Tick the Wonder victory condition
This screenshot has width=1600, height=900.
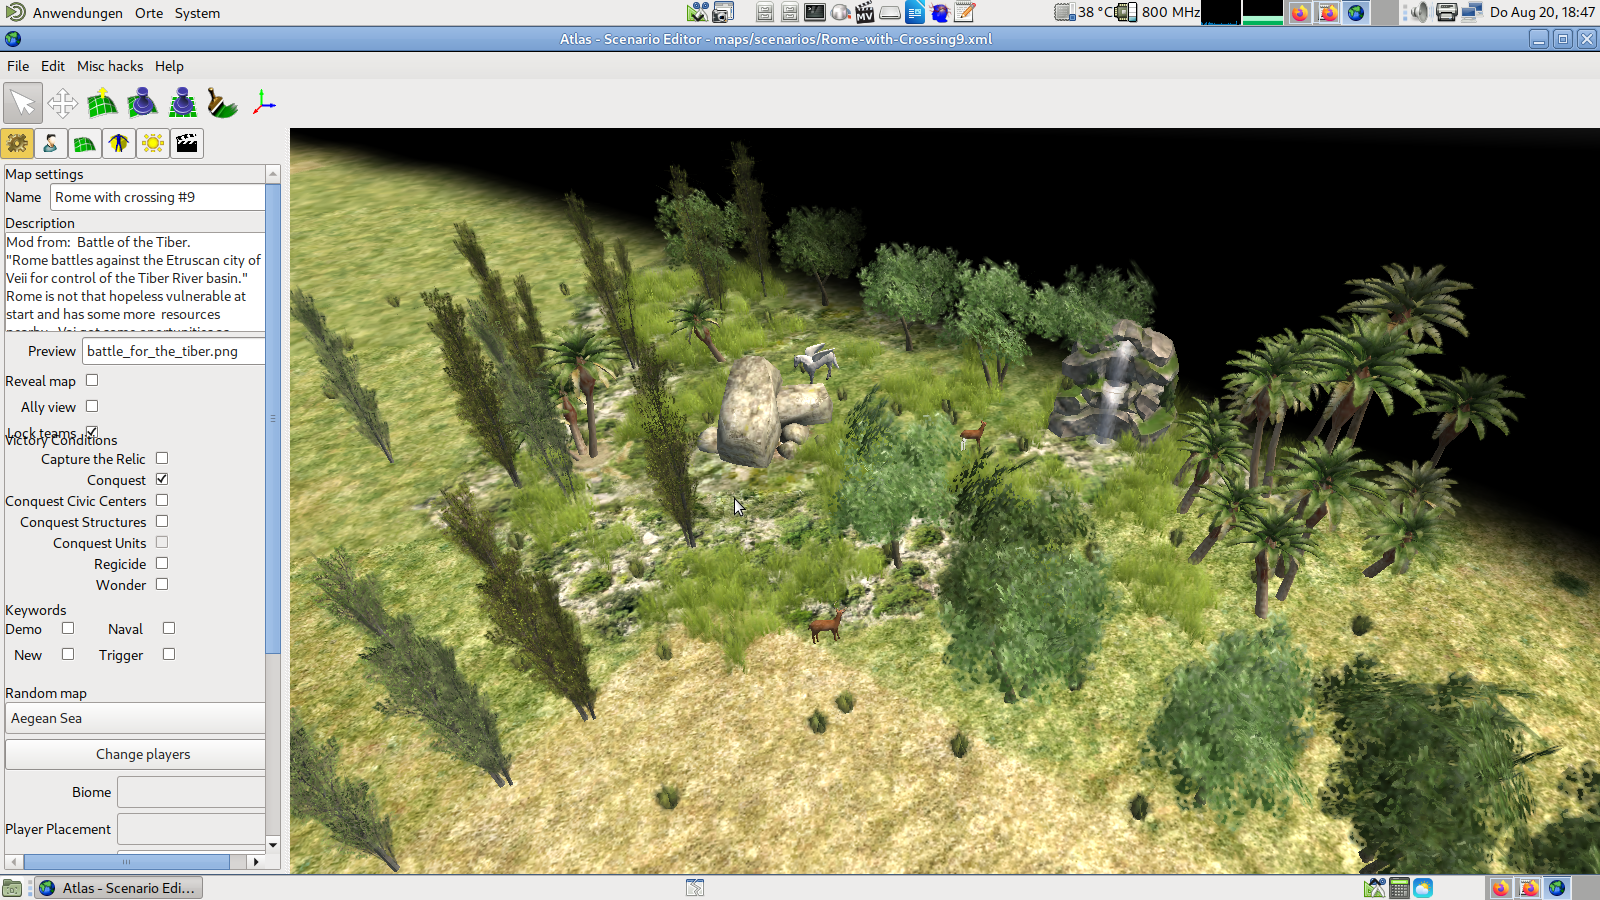(x=162, y=584)
